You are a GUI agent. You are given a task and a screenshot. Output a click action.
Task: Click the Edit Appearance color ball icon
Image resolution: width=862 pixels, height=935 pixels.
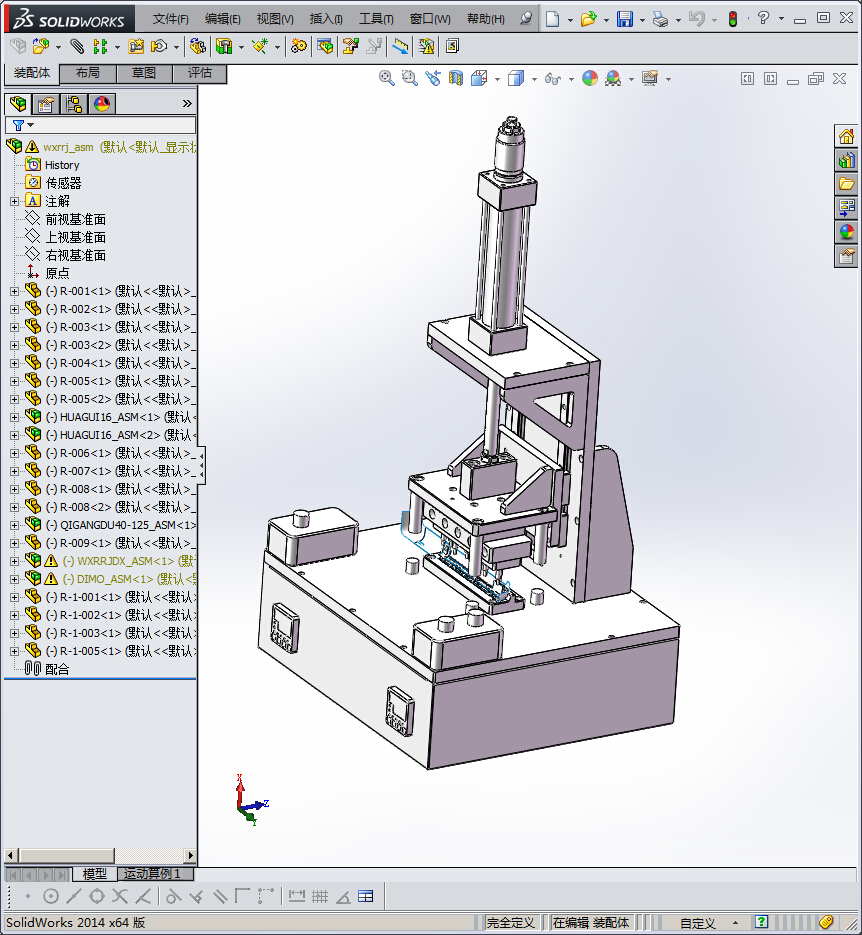590,78
